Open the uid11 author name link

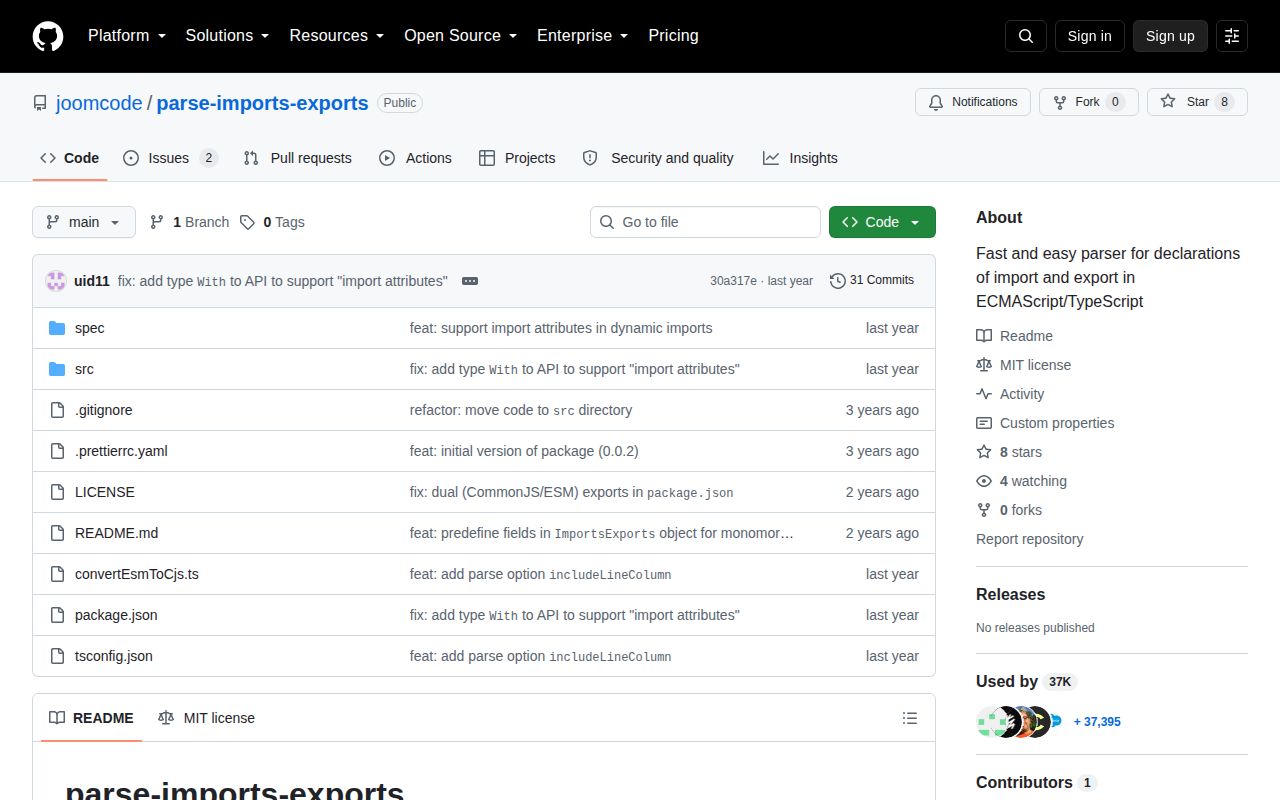tap(92, 281)
